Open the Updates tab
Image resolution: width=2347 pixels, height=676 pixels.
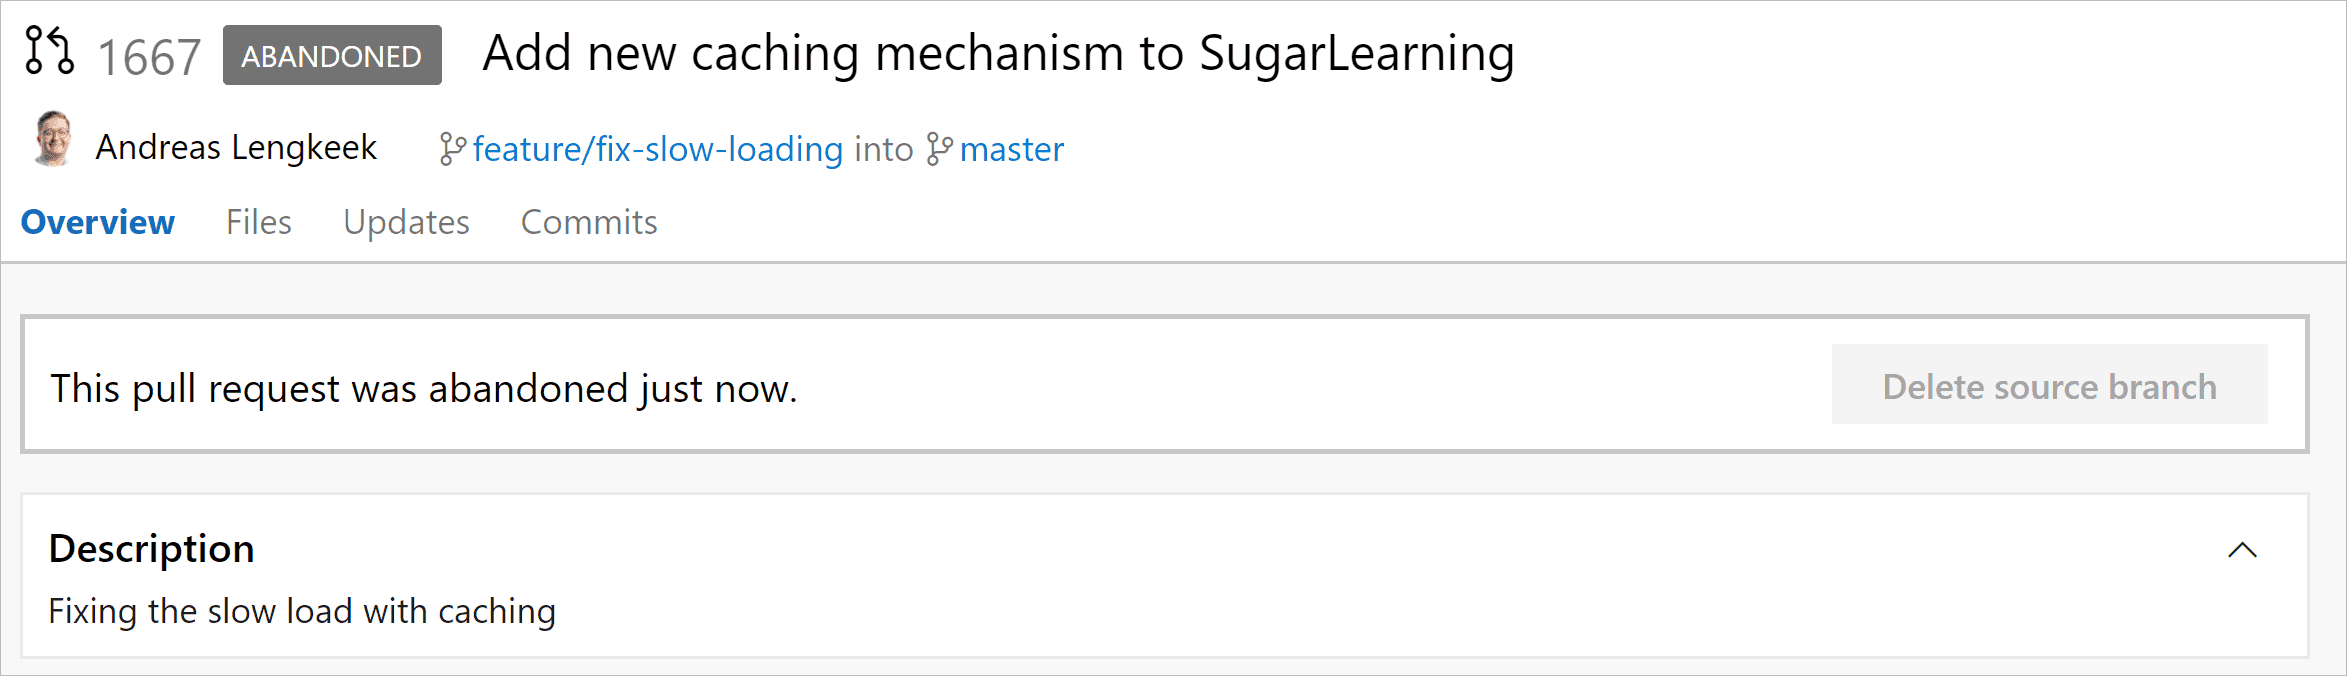pyautogui.click(x=406, y=222)
